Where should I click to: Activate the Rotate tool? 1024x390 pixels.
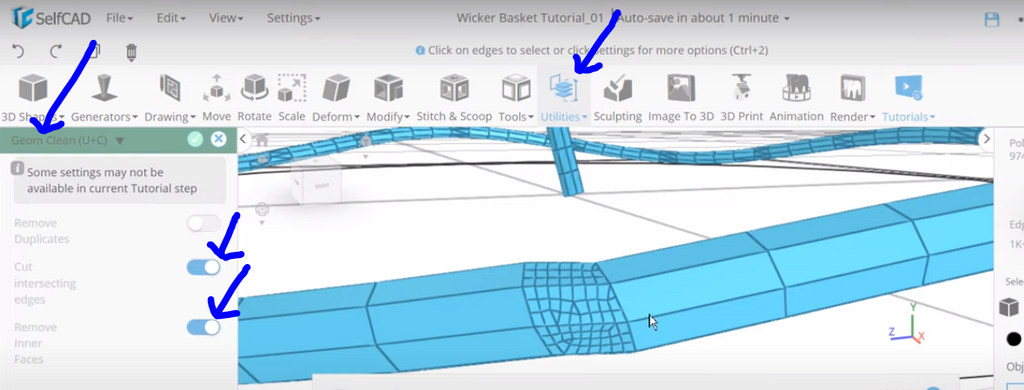[x=254, y=98]
